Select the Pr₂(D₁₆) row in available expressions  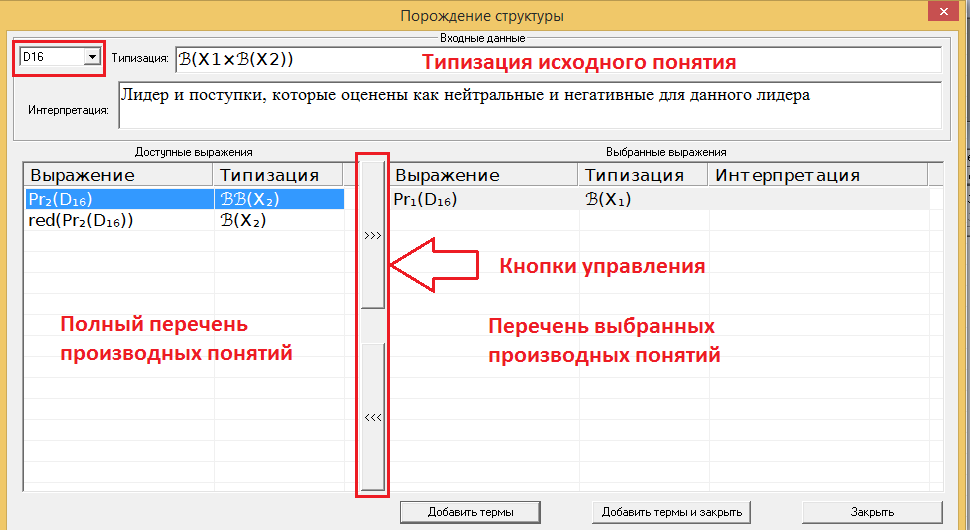pos(184,199)
